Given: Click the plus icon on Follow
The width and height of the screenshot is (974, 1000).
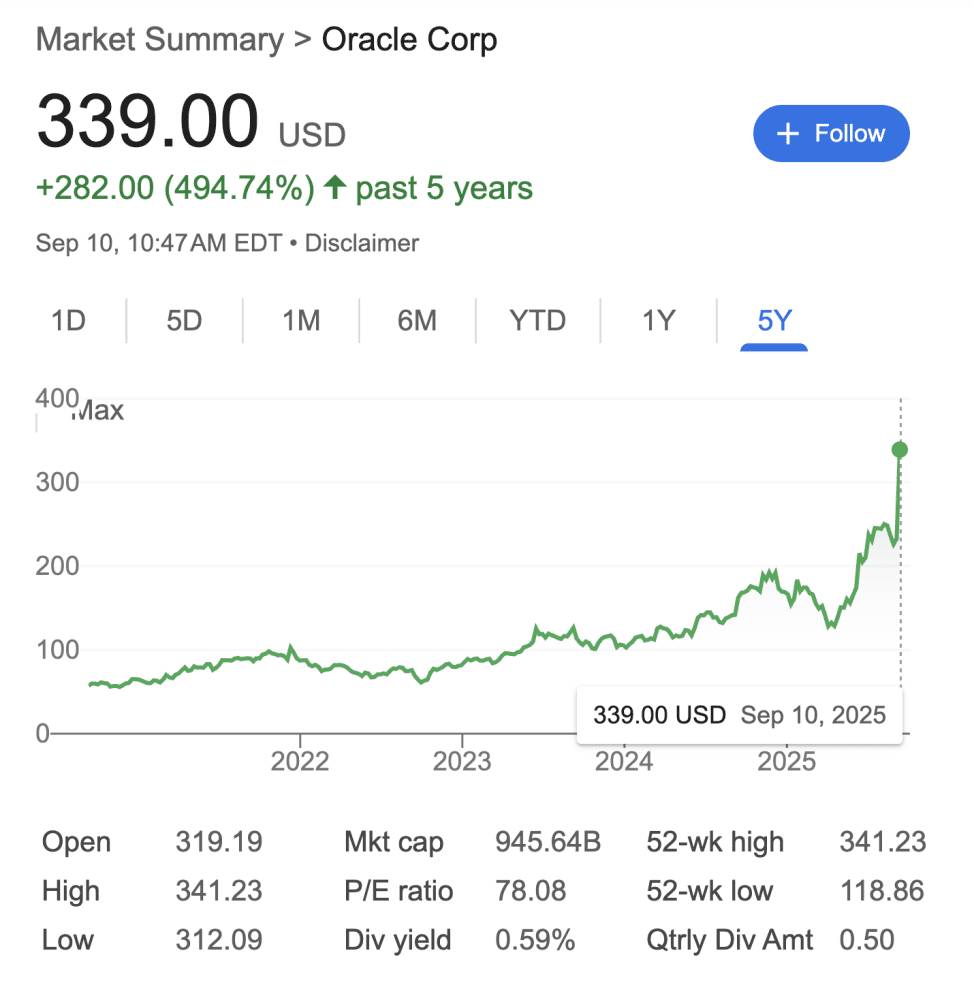Looking at the screenshot, I should pos(788,134).
